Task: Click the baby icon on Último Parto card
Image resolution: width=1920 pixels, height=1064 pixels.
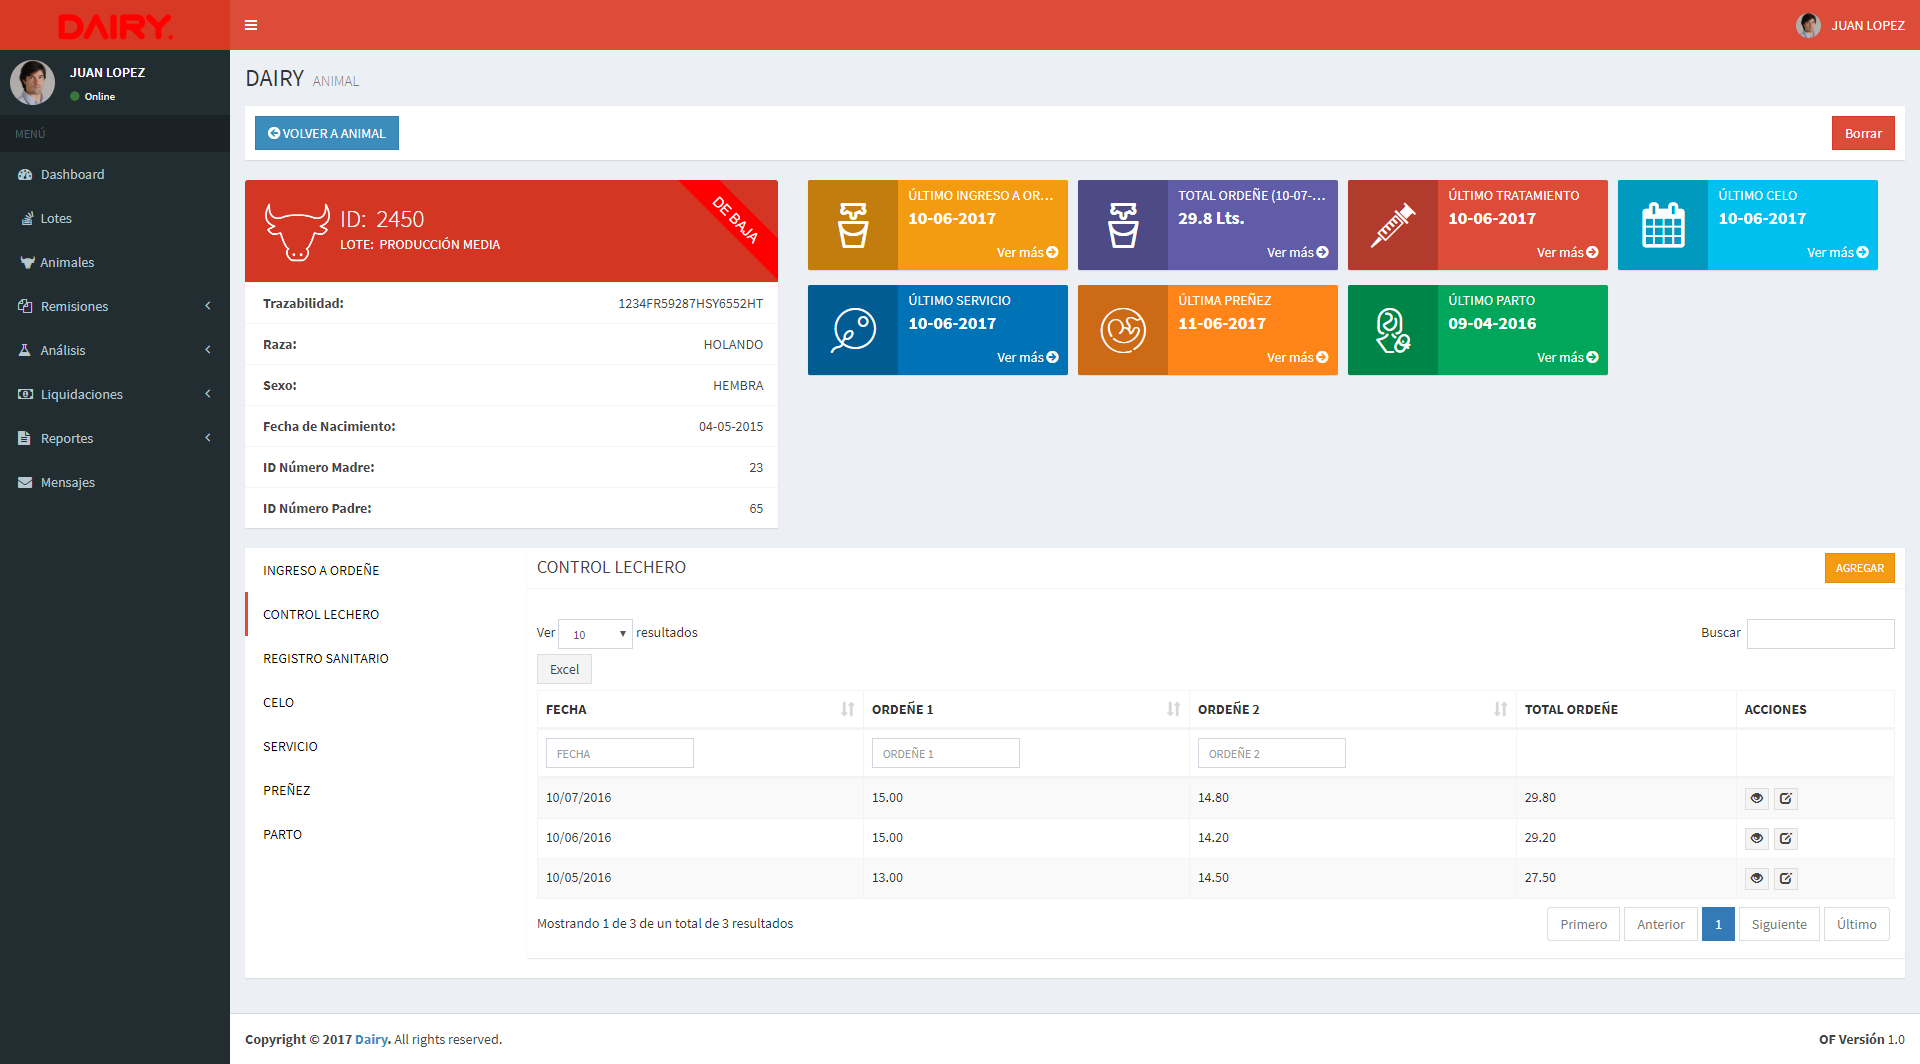Action: pyautogui.click(x=1393, y=330)
